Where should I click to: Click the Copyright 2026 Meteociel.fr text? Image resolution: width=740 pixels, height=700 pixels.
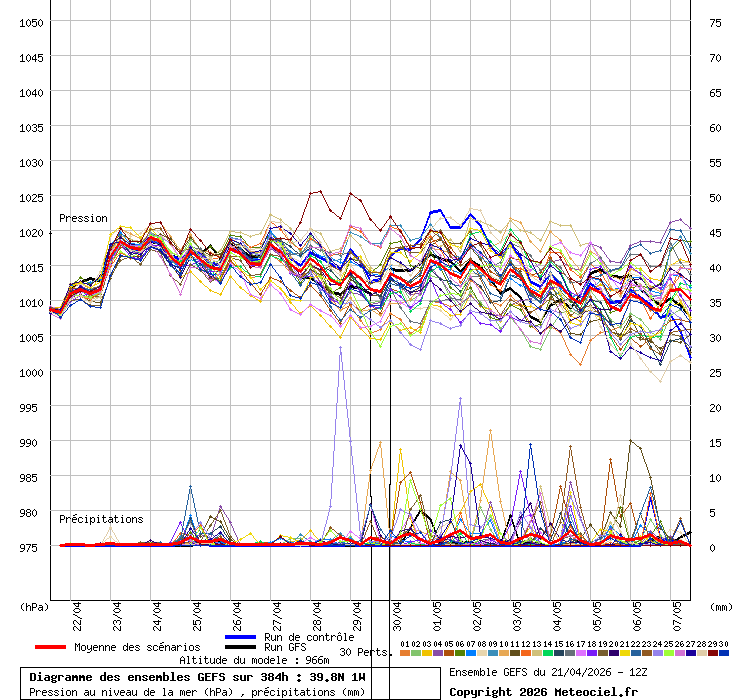pyautogui.click(x=543, y=692)
